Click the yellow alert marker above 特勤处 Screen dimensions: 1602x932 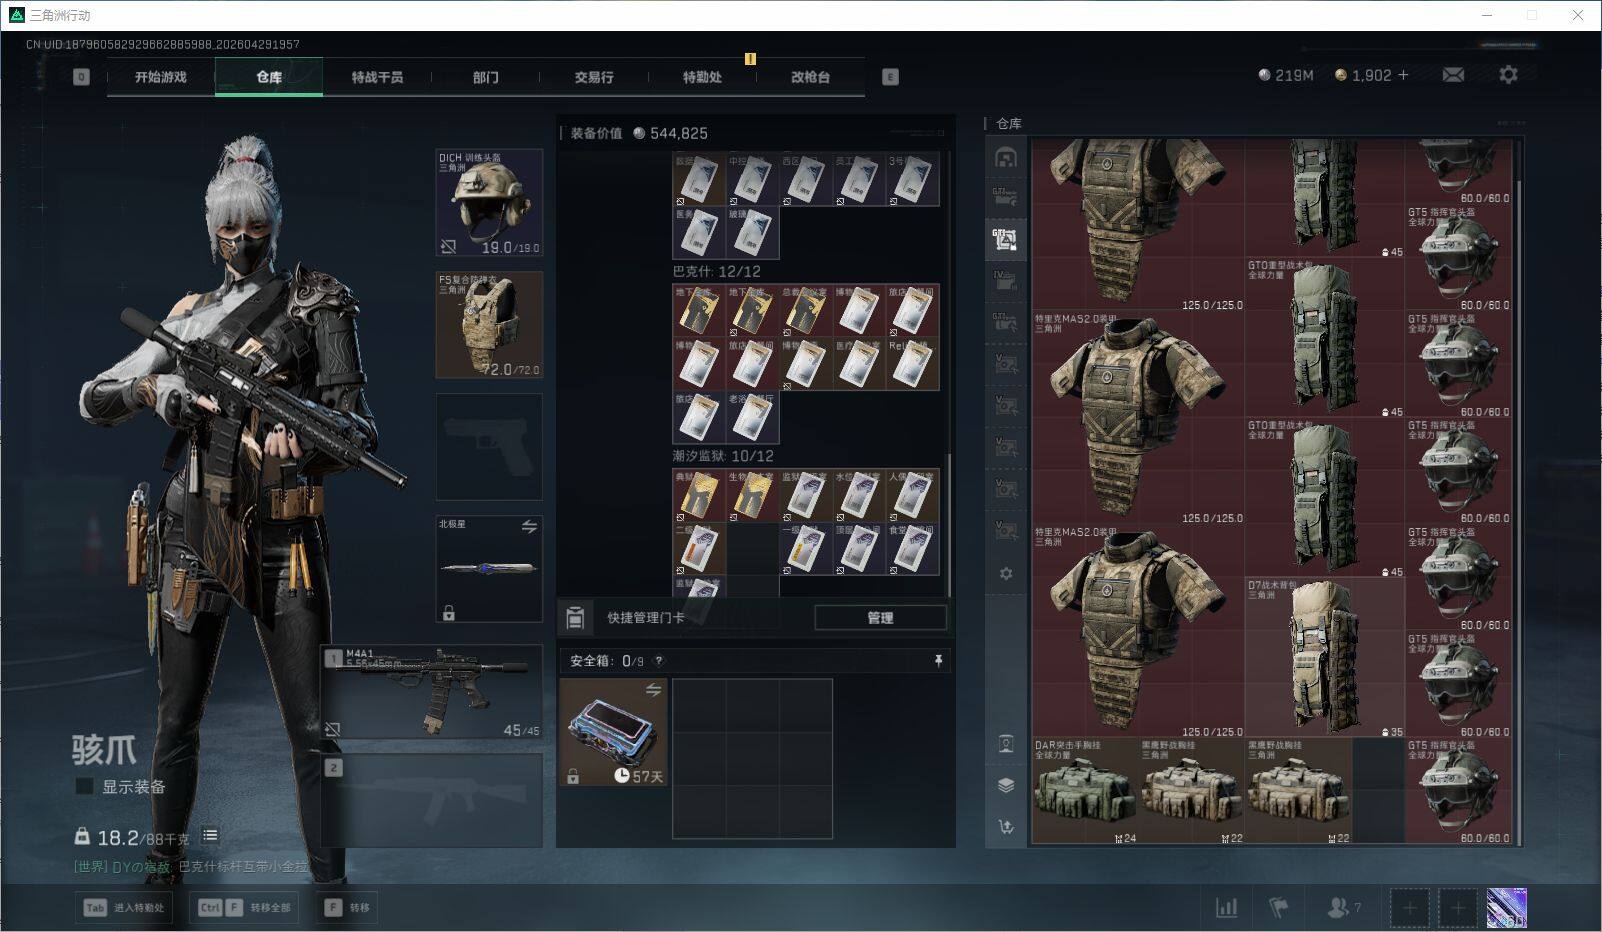pos(750,59)
